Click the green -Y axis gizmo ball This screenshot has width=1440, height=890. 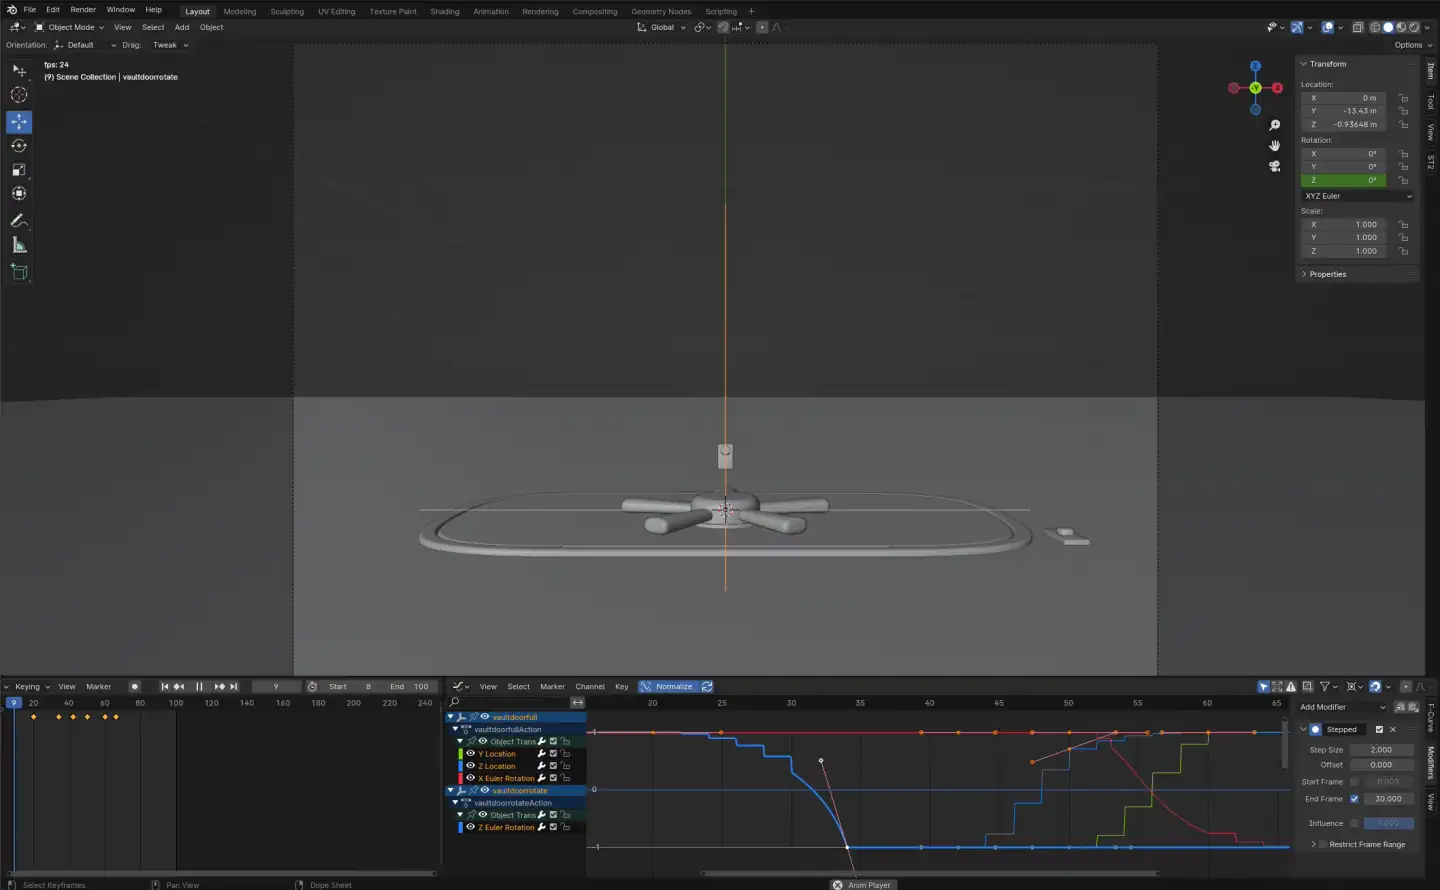pos(1255,88)
